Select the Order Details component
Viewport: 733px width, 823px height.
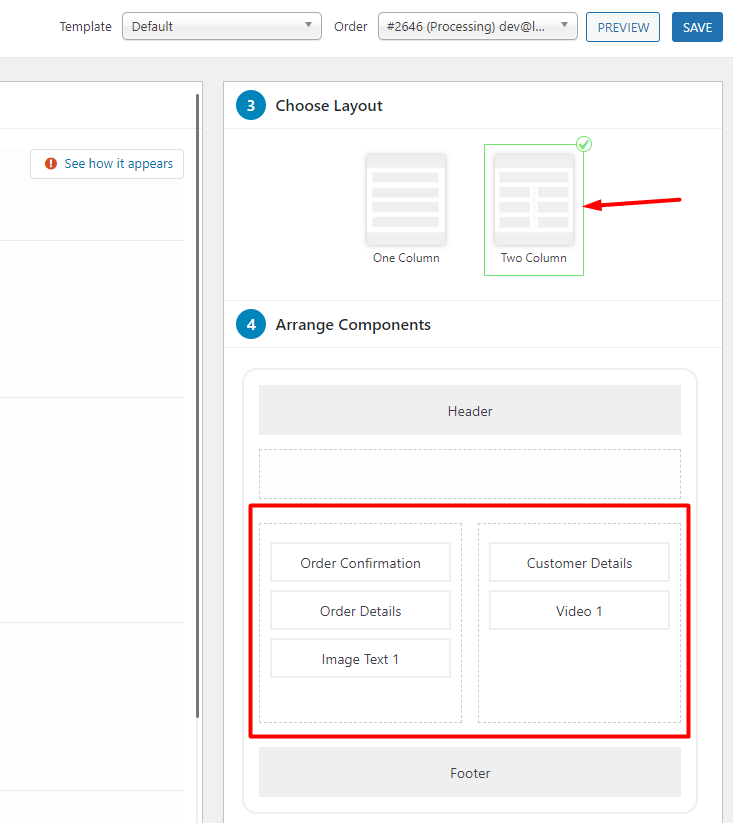[360, 610]
